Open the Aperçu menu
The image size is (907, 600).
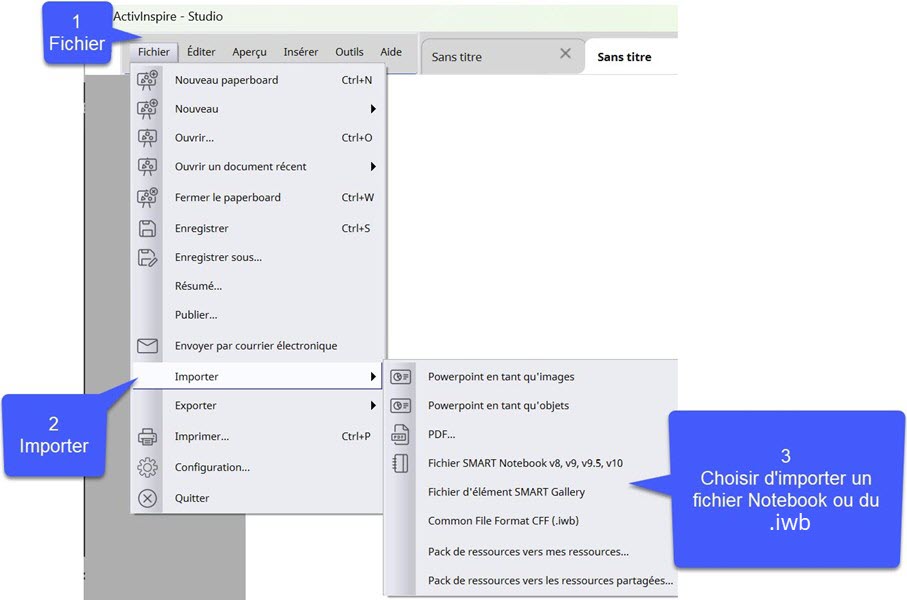click(x=249, y=52)
